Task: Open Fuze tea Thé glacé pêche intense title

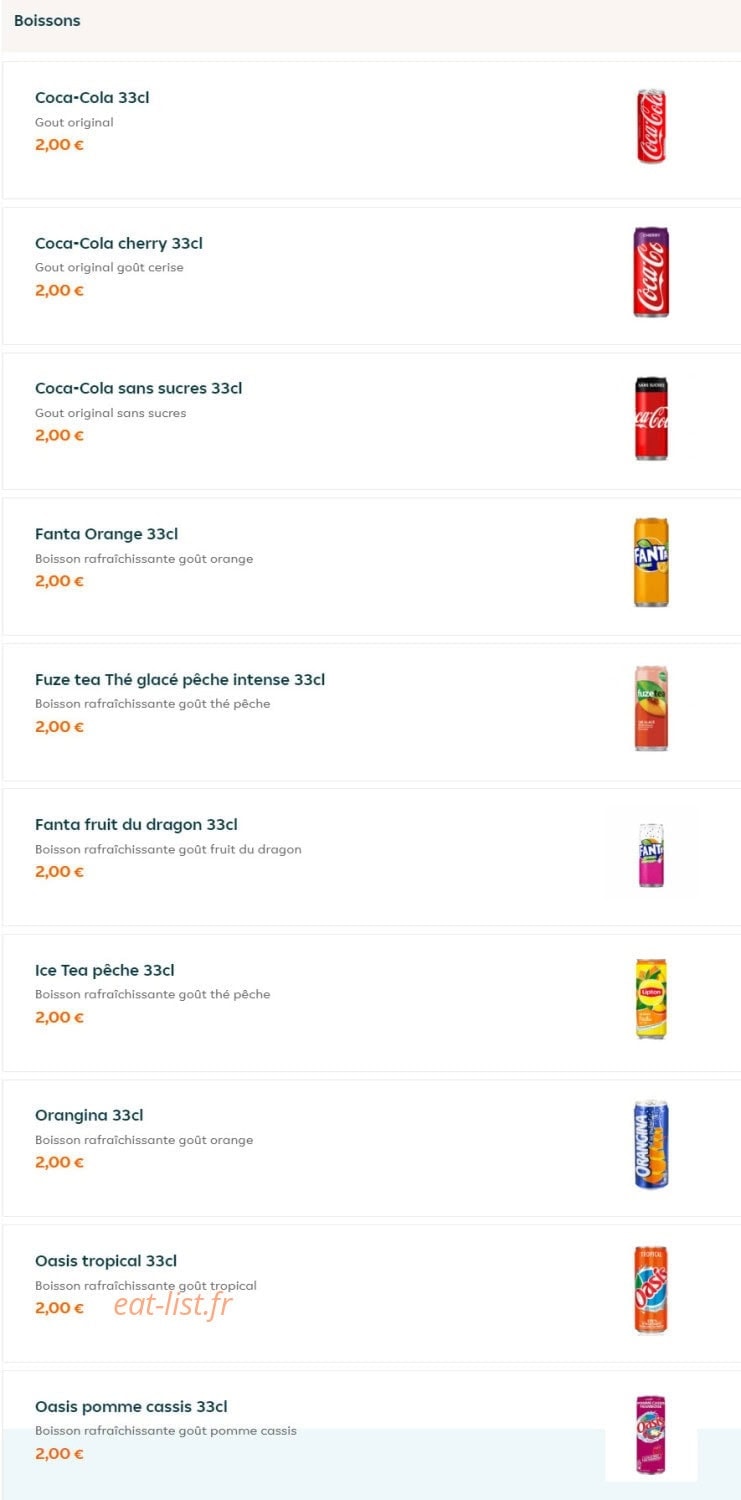Action: click(x=180, y=680)
